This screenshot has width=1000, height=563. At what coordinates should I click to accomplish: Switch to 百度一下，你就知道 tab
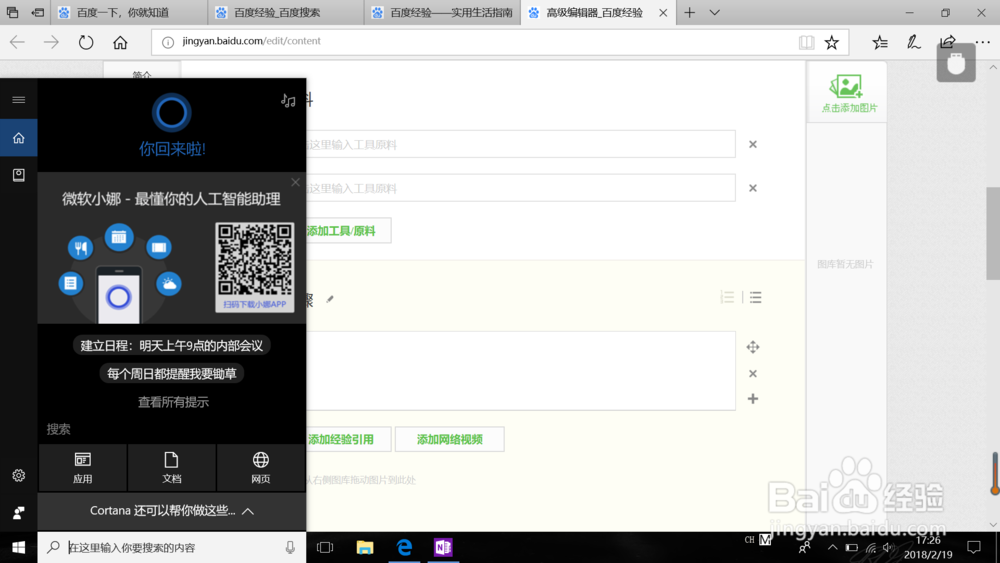[x=129, y=12]
